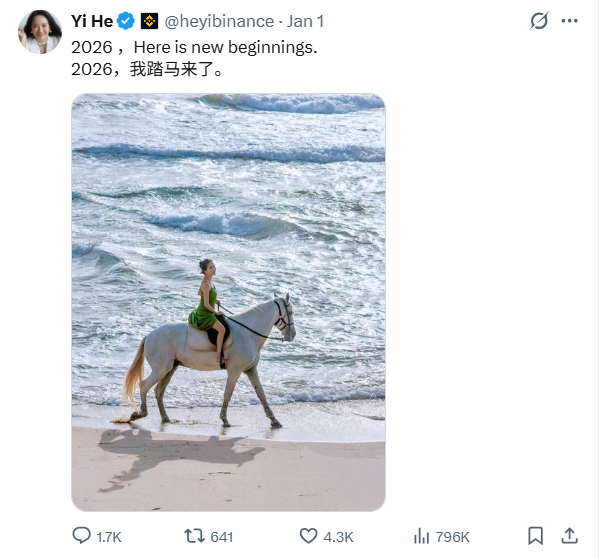
Task: Click the yellow Binance affiliation badge
Action: pos(149,21)
